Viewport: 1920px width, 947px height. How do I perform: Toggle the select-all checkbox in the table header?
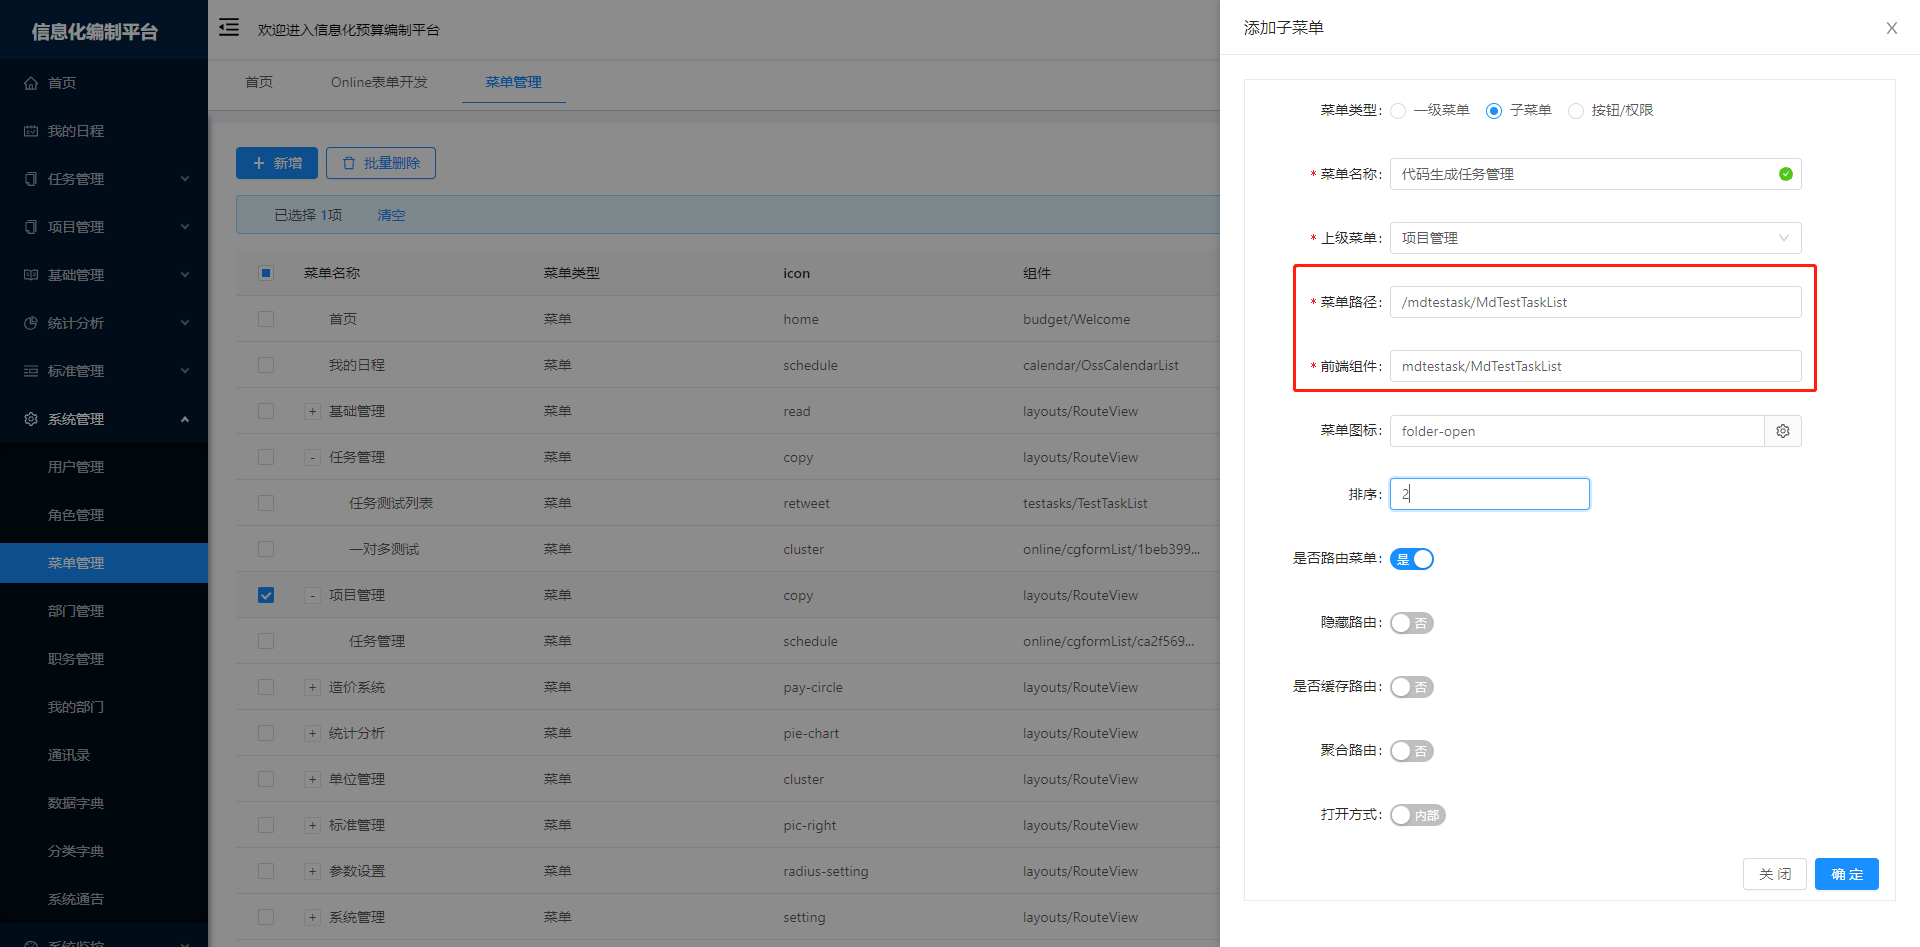click(266, 273)
